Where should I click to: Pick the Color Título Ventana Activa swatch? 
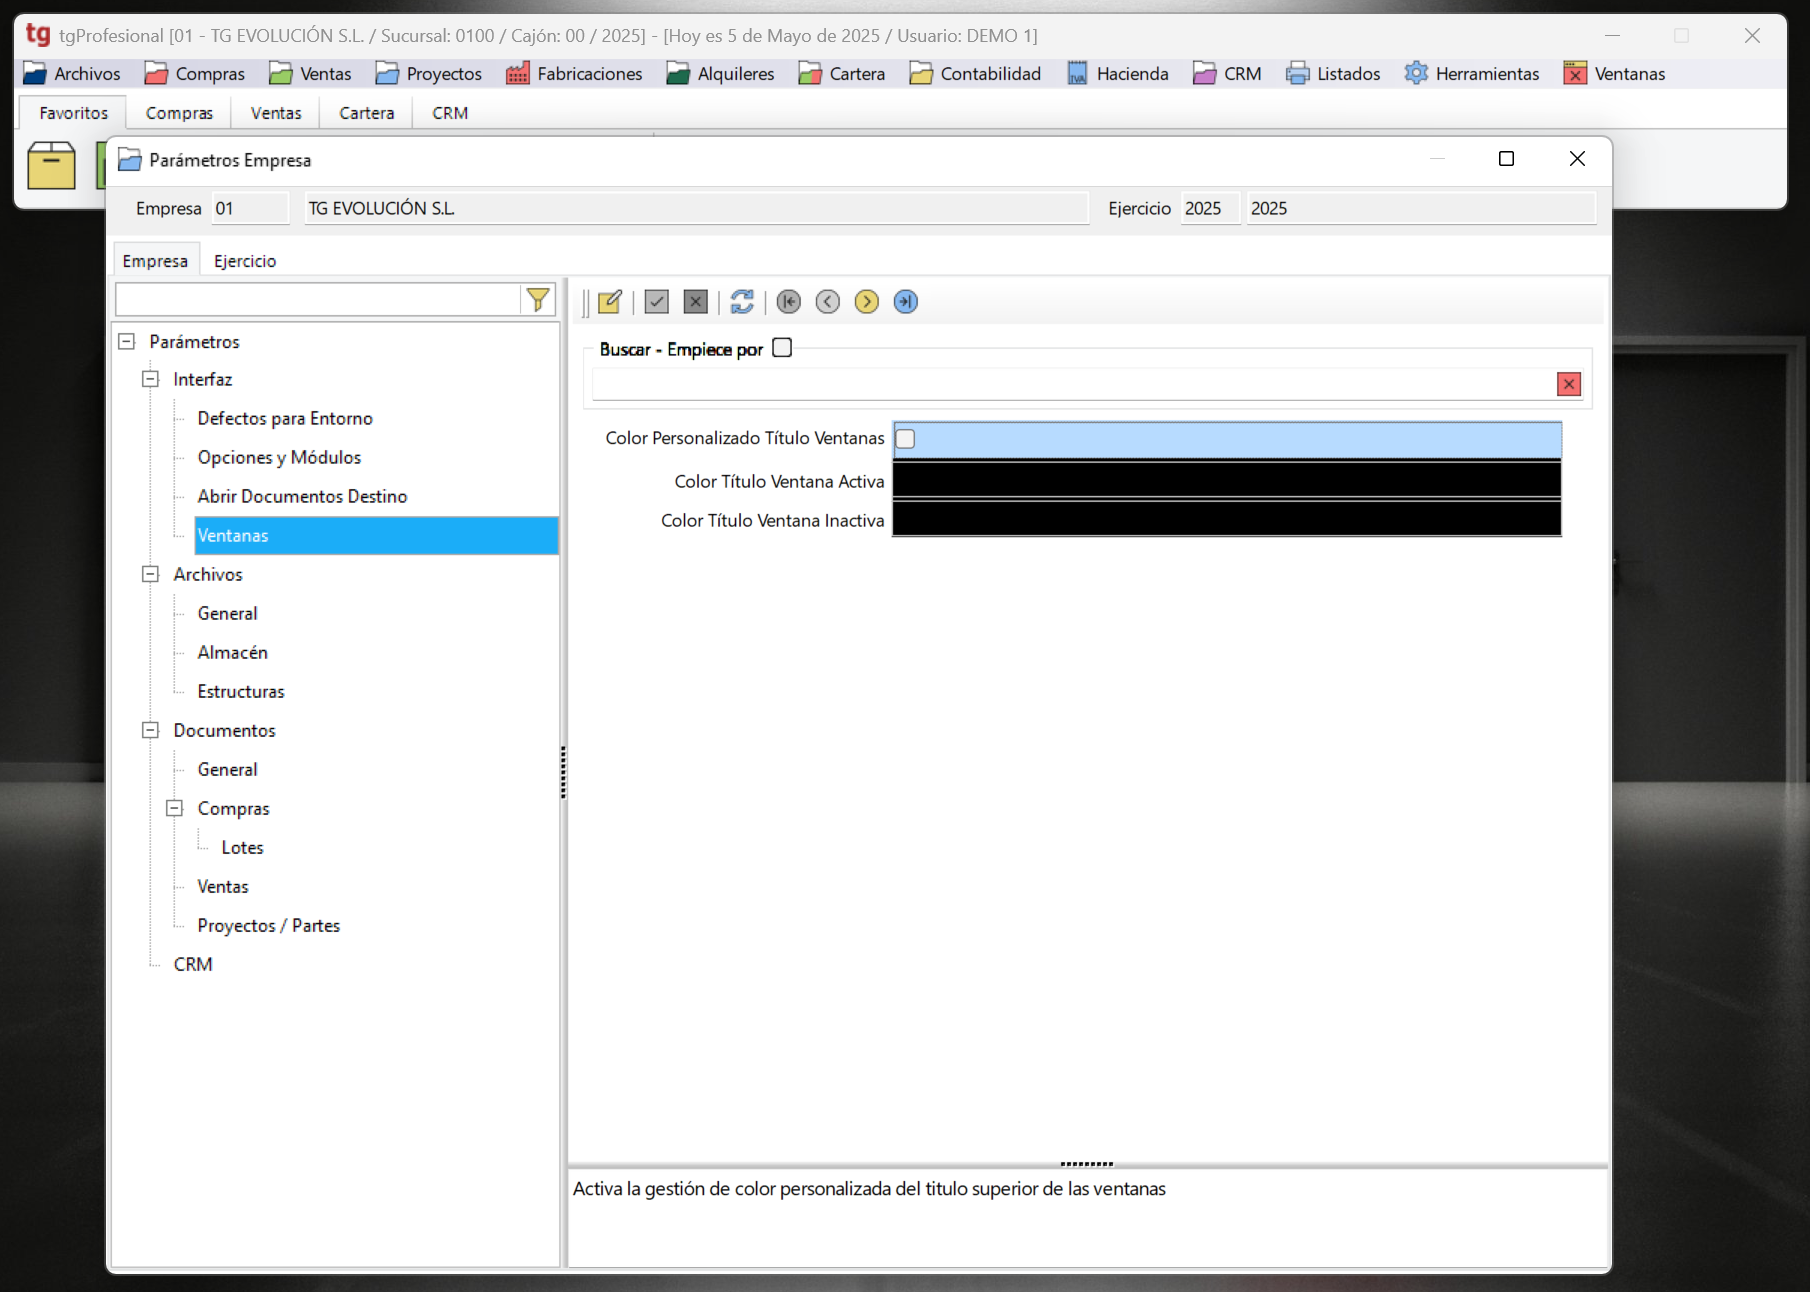pos(1226,481)
